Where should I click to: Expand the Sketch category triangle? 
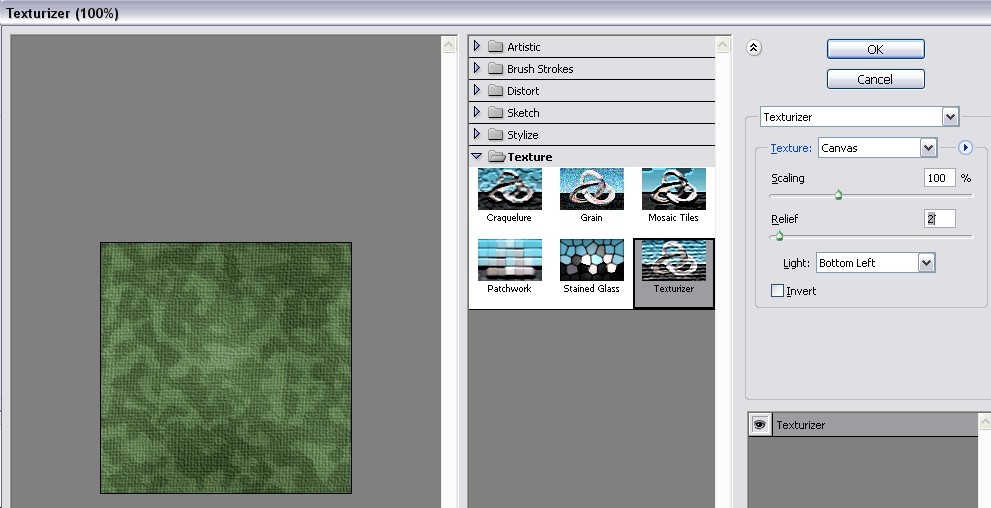pos(477,112)
